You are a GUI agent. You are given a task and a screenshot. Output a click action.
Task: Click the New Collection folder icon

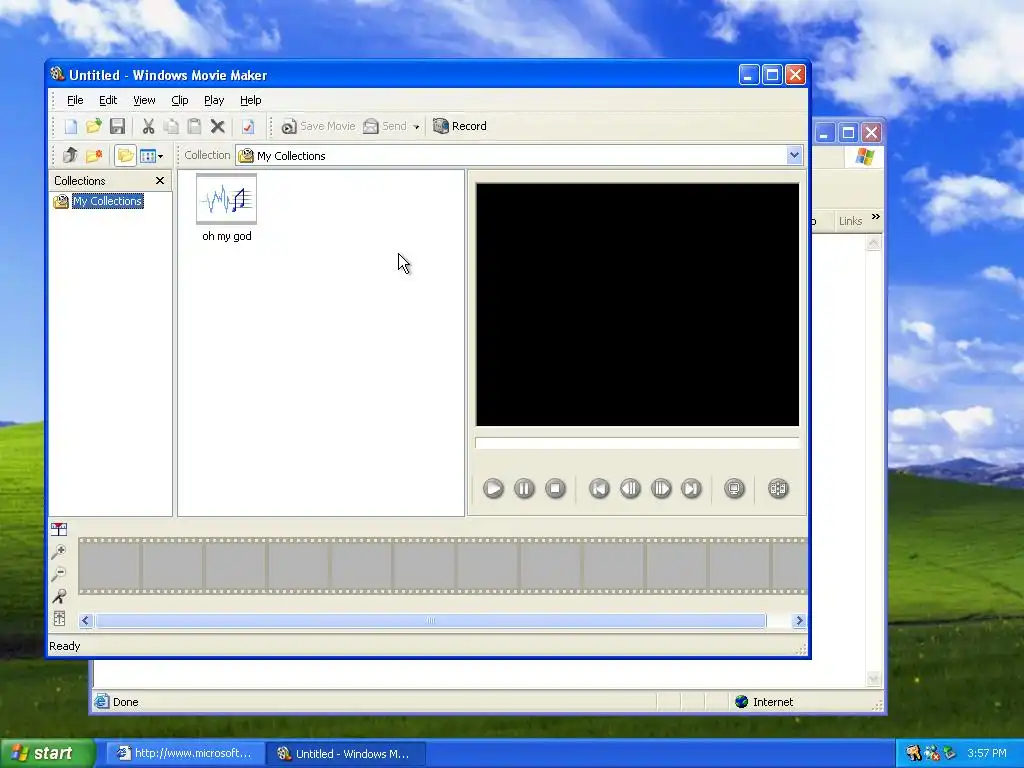[x=94, y=155]
